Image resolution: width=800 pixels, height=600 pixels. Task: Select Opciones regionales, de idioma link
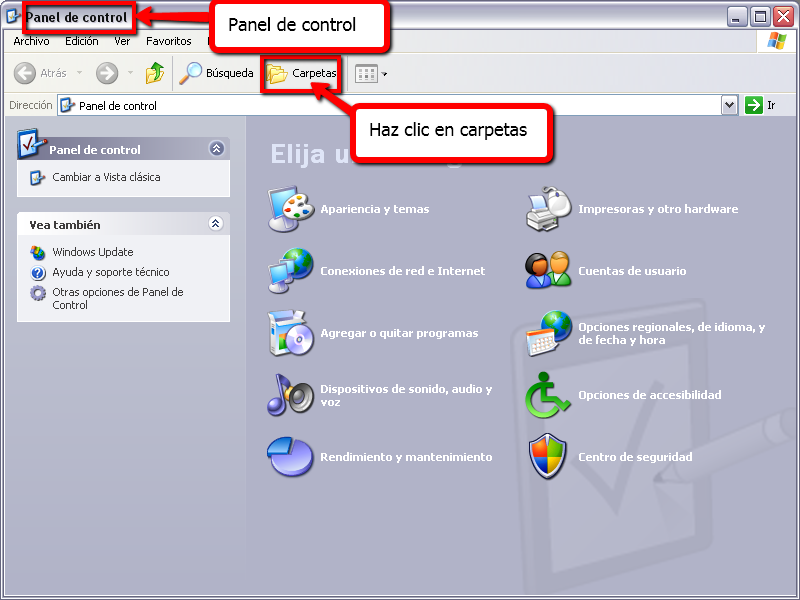point(671,333)
